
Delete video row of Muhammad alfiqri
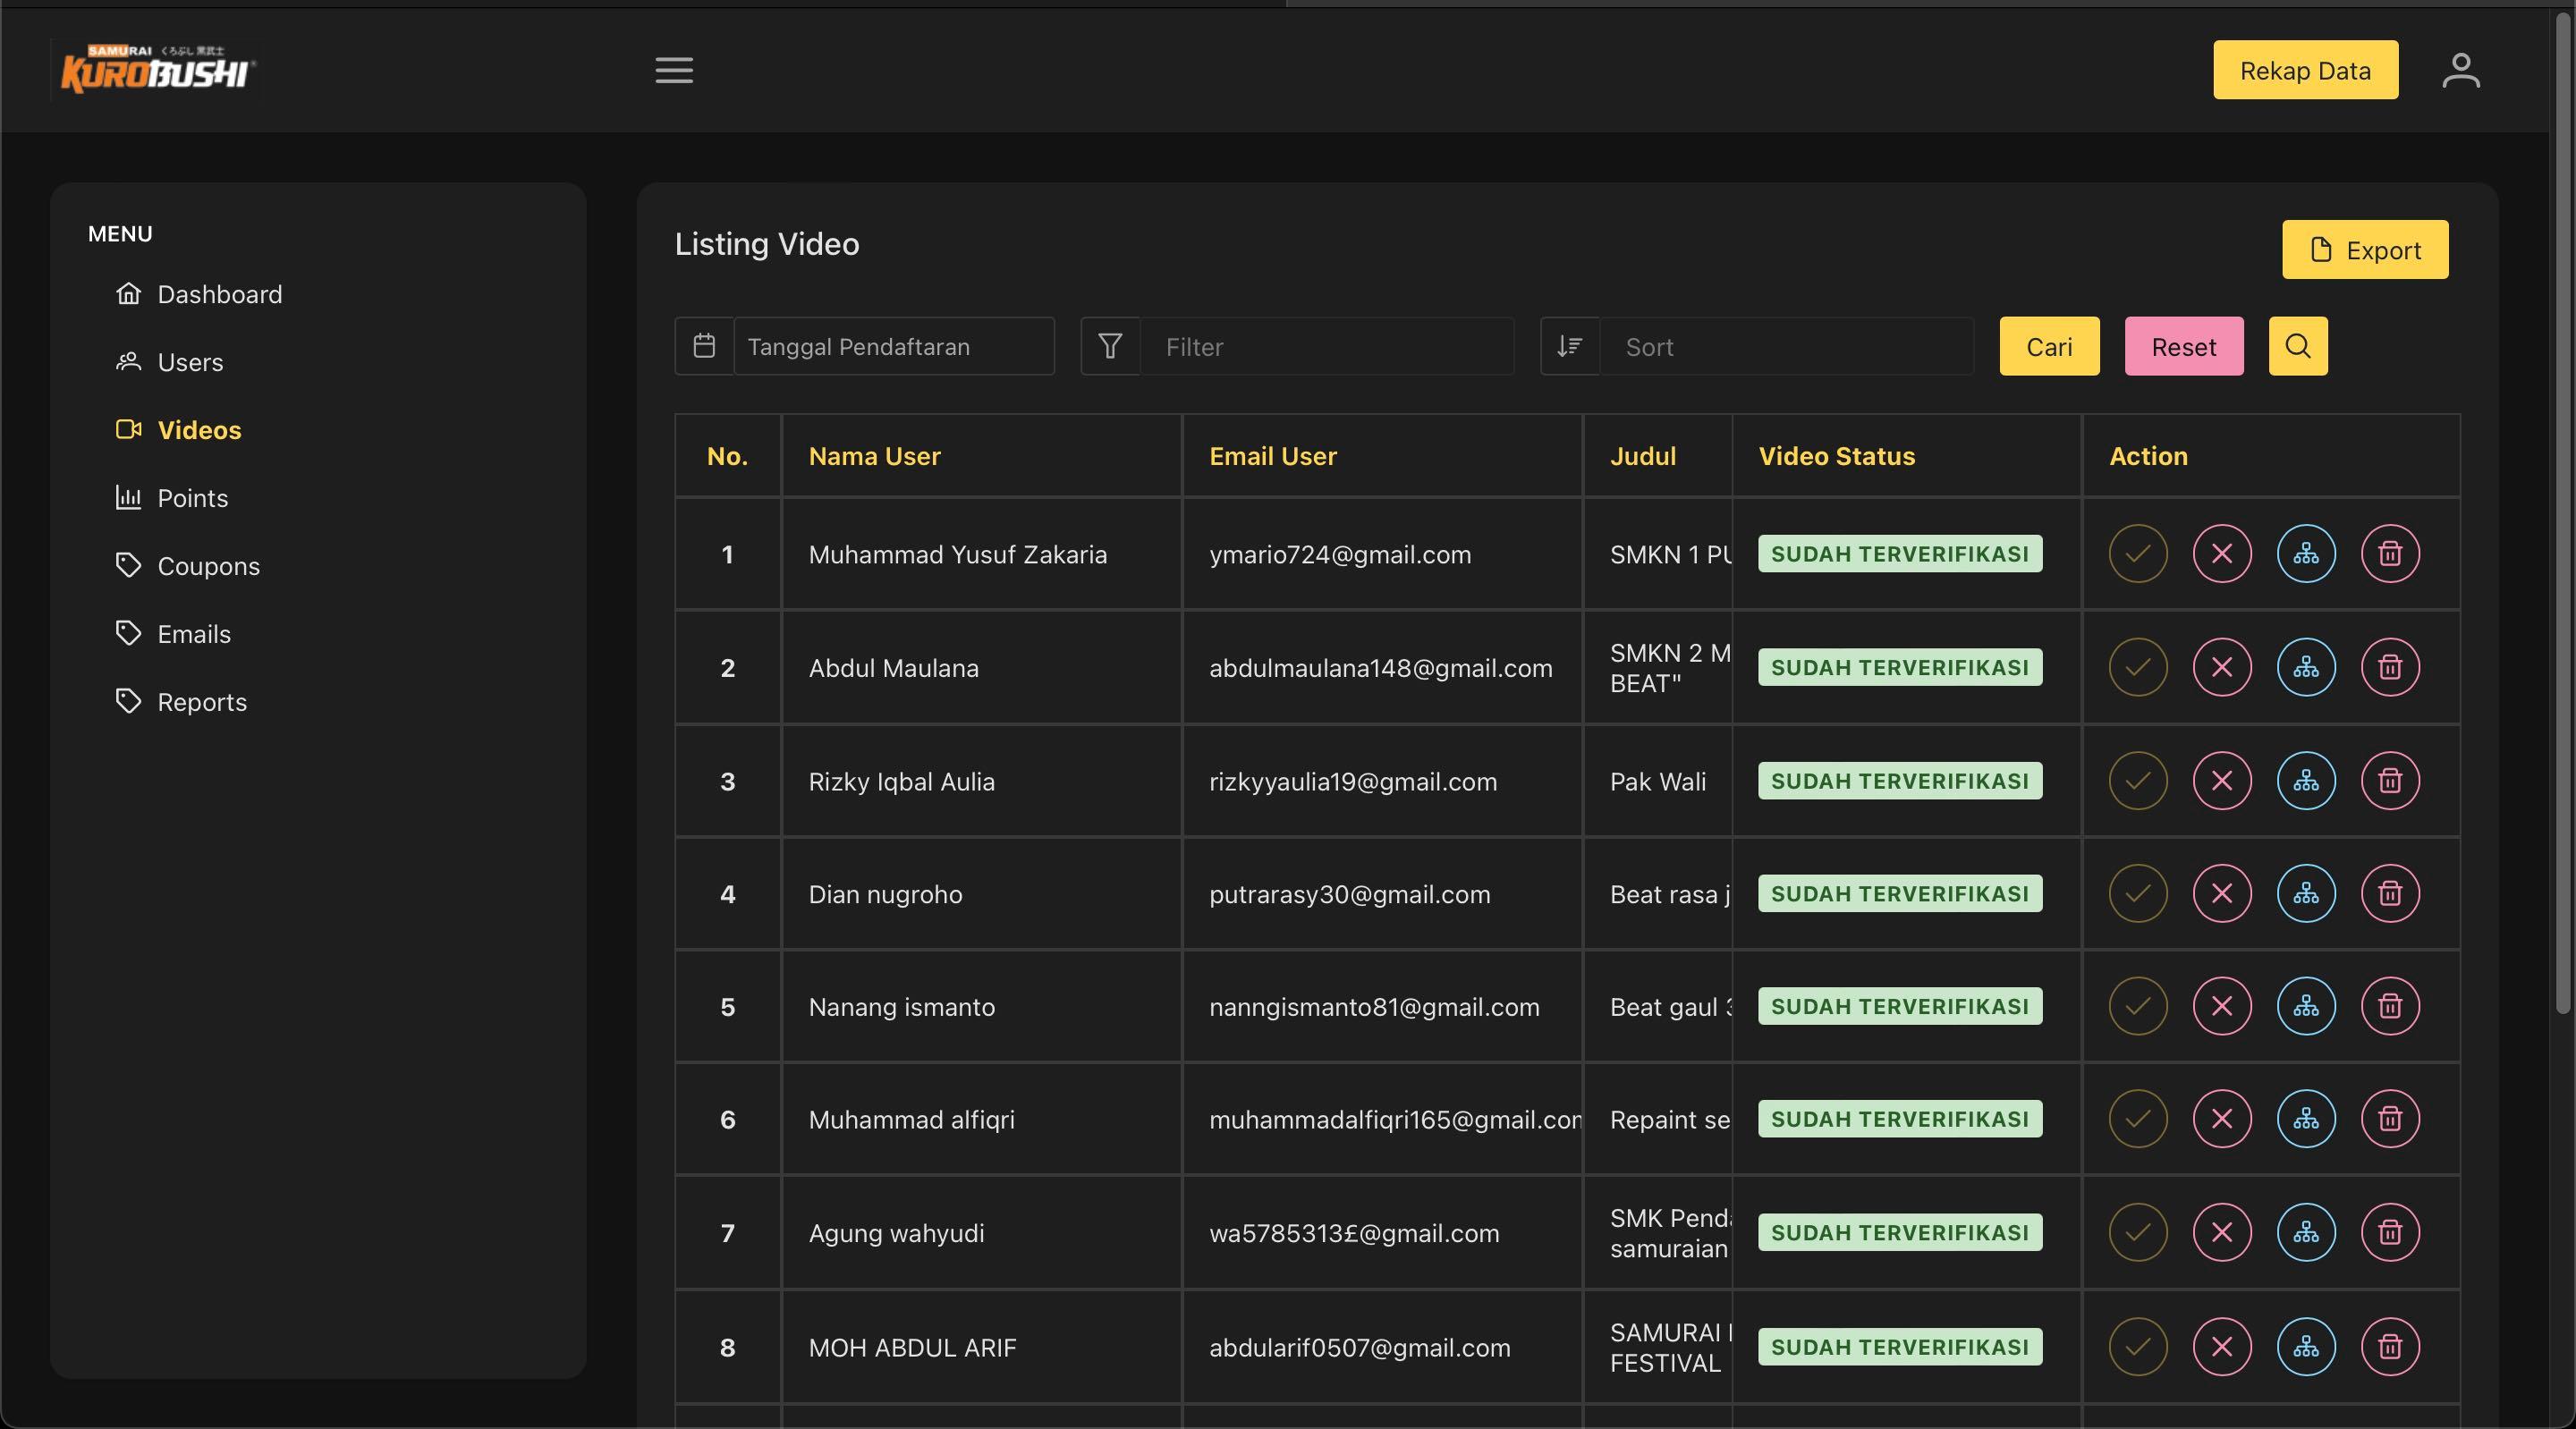click(2390, 1118)
